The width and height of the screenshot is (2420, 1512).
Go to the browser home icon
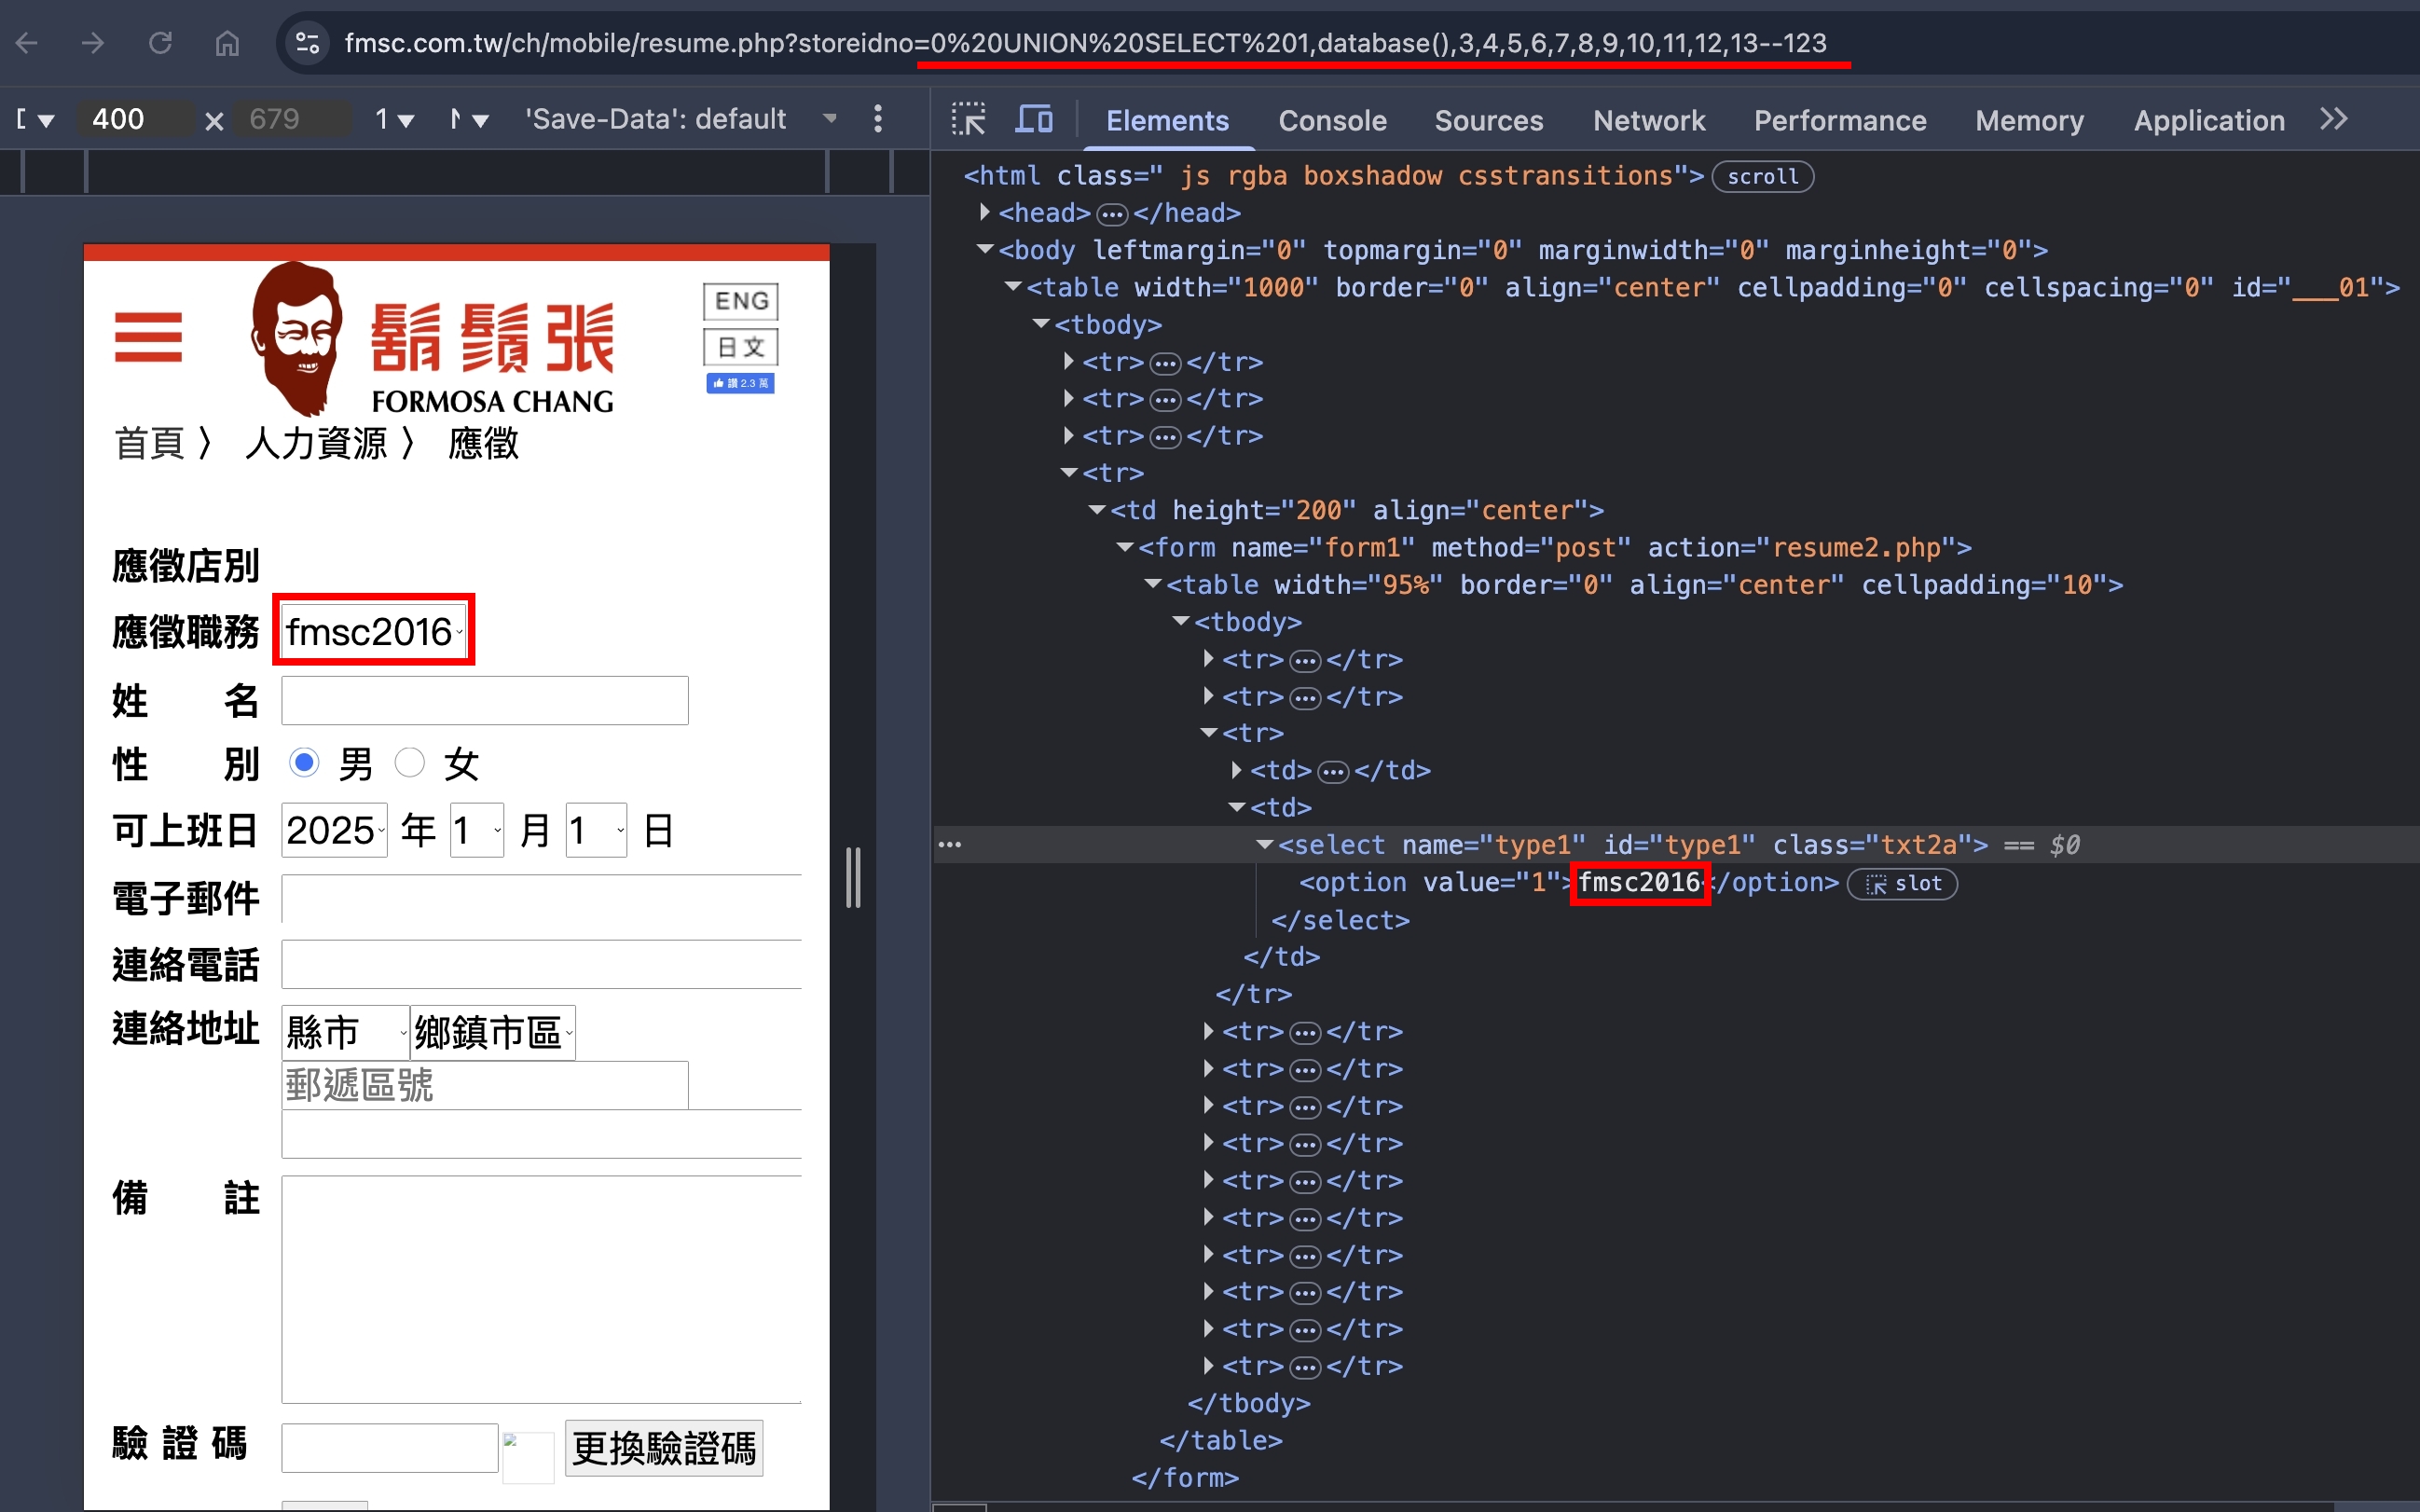tap(227, 43)
